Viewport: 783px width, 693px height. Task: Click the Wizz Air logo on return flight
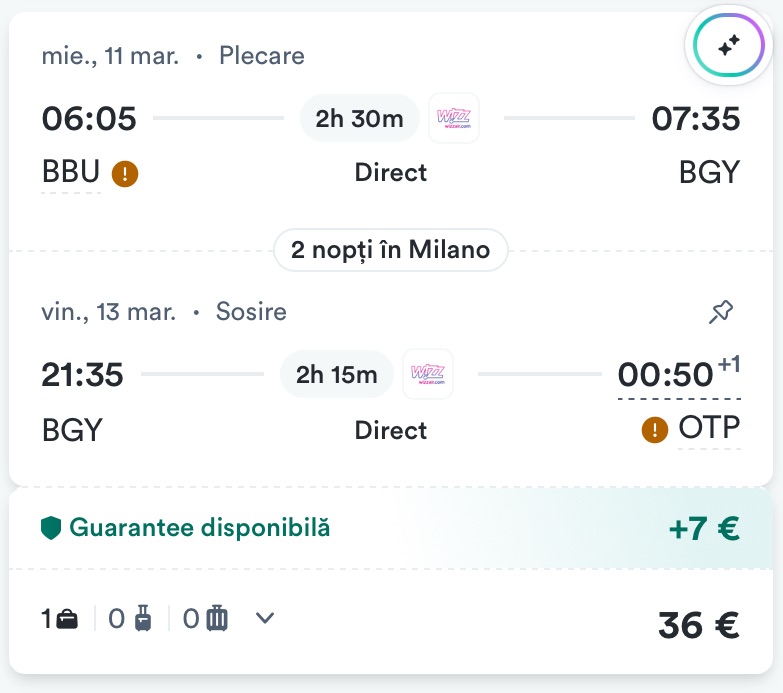[427, 375]
